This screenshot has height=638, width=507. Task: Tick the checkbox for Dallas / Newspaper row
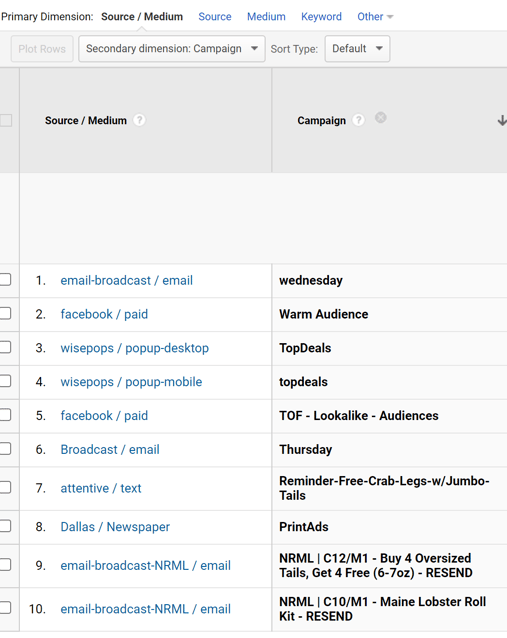[x=5, y=526]
